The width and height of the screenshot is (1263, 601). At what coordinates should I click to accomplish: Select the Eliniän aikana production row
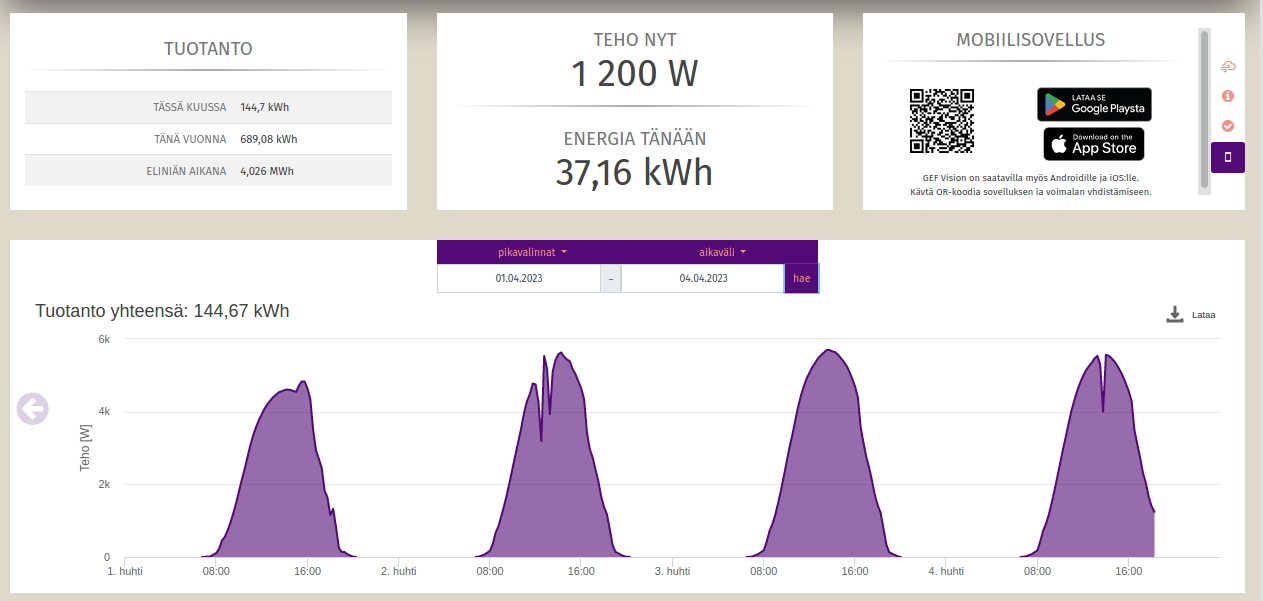point(208,171)
